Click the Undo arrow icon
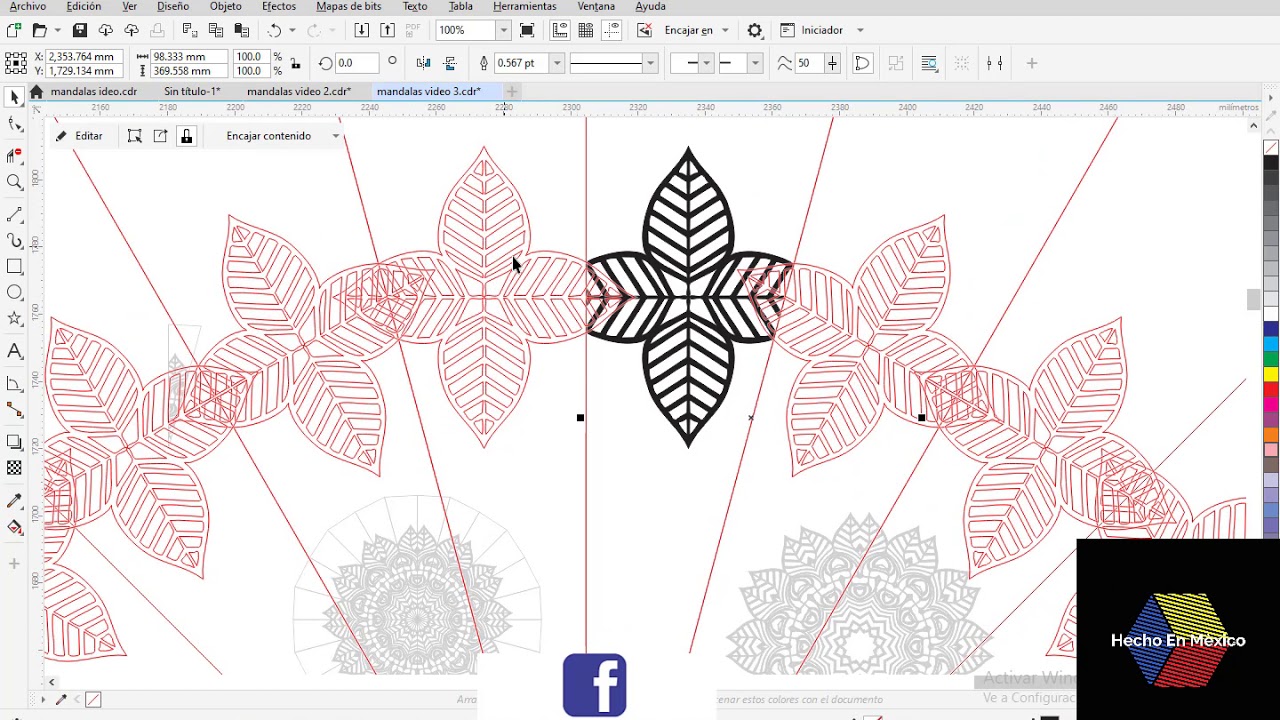1280x720 pixels. pyautogui.click(x=275, y=30)
